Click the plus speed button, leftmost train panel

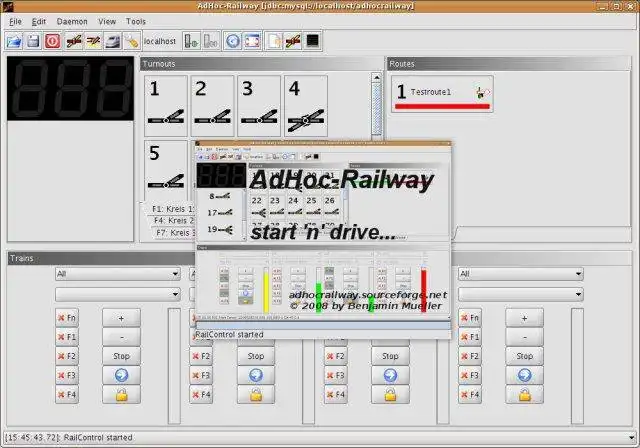tap(121, 317)
